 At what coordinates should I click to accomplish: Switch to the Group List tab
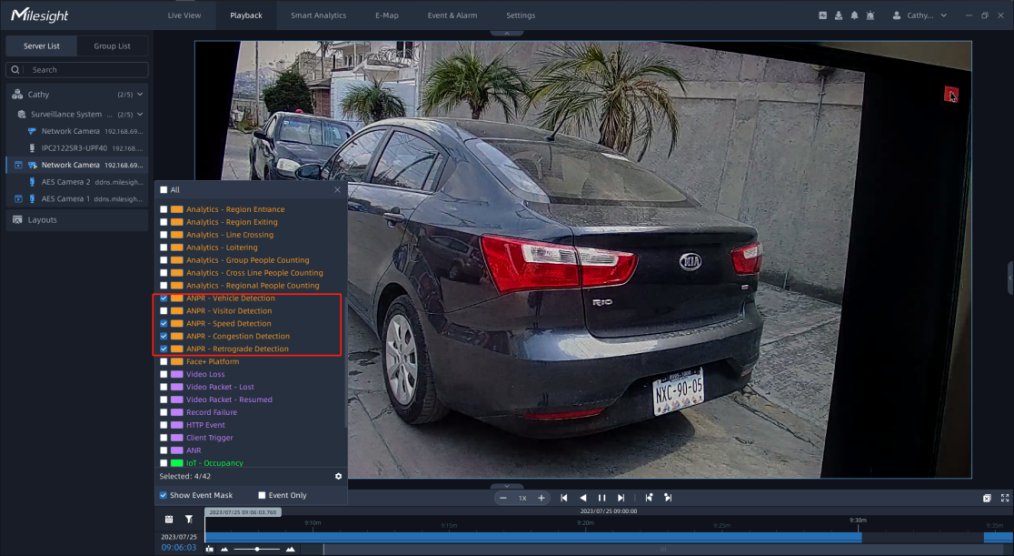tap(112, 46)
